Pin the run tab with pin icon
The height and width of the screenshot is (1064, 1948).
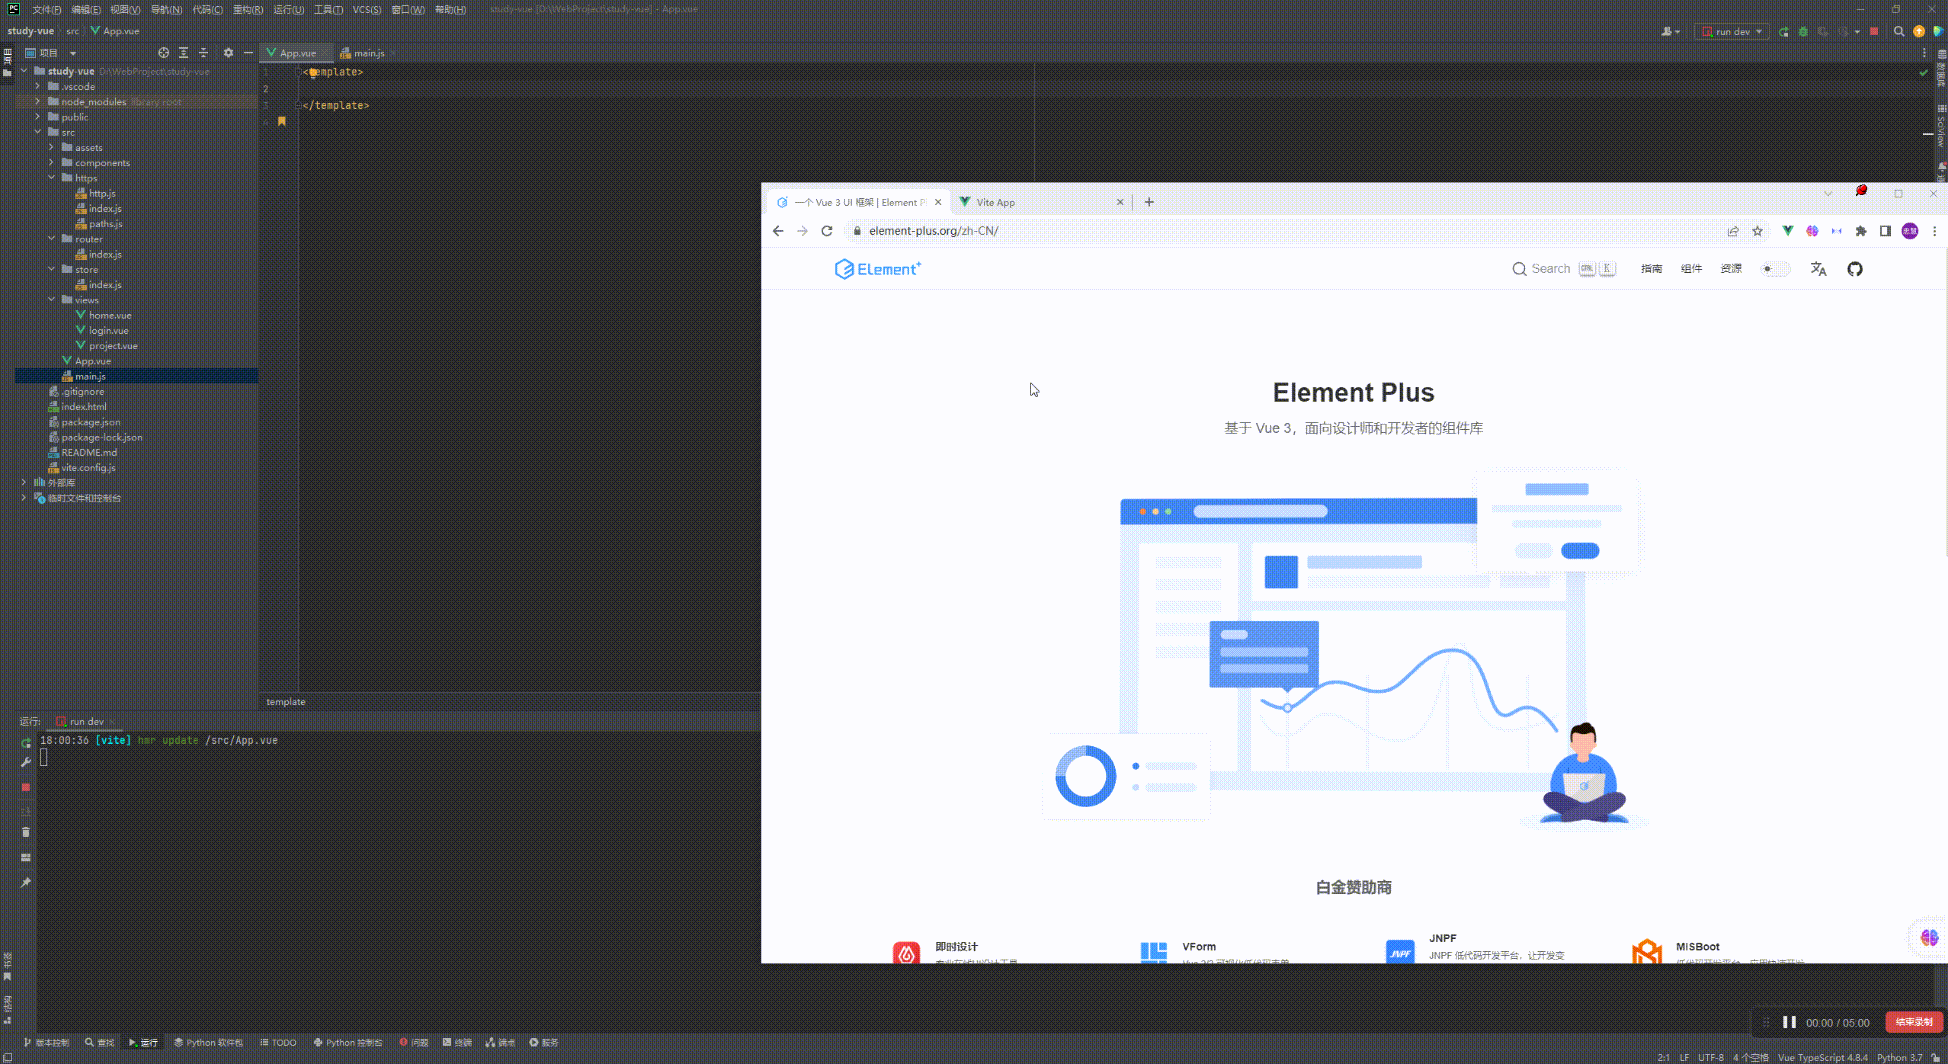(26, 882)
